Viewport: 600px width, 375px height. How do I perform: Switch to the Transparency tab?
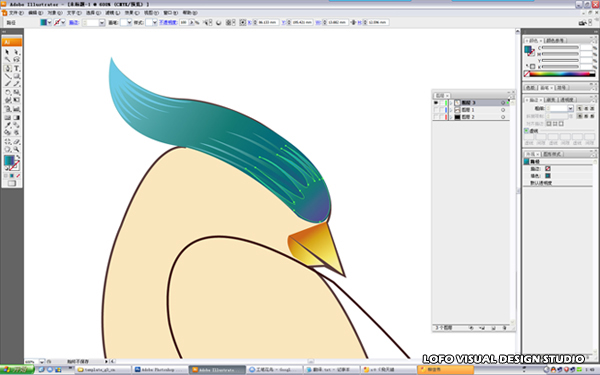point(567,99)
